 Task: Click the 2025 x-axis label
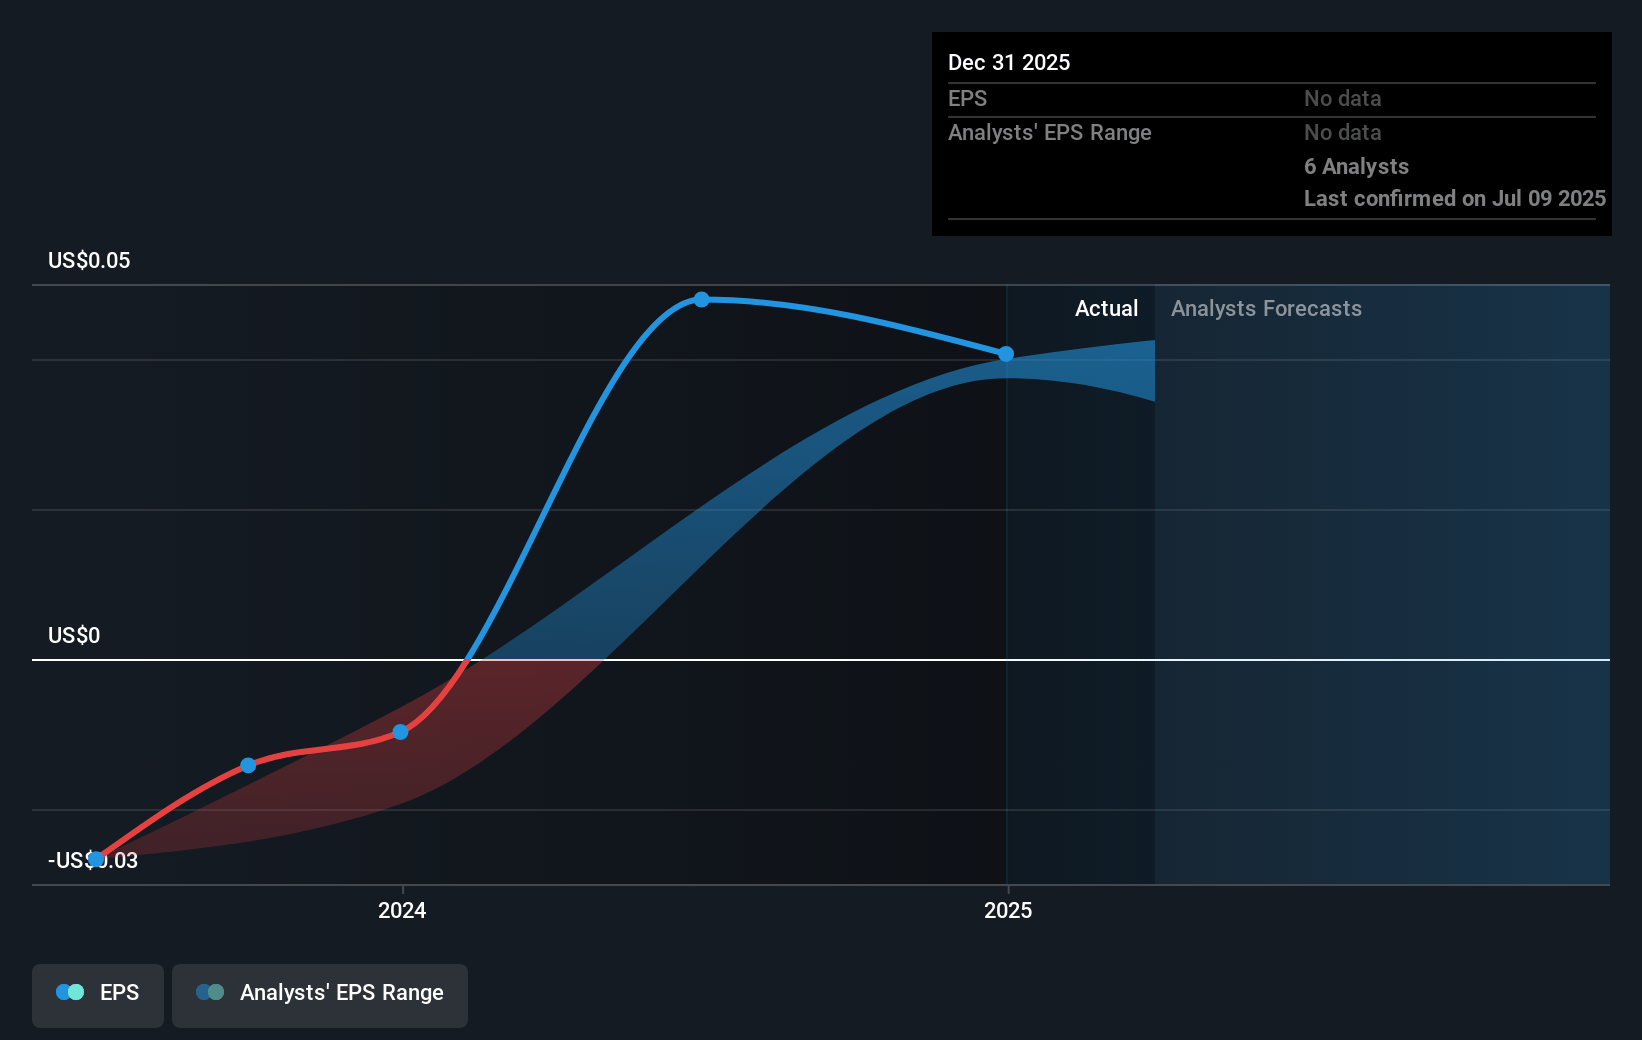coord(1008,910)
